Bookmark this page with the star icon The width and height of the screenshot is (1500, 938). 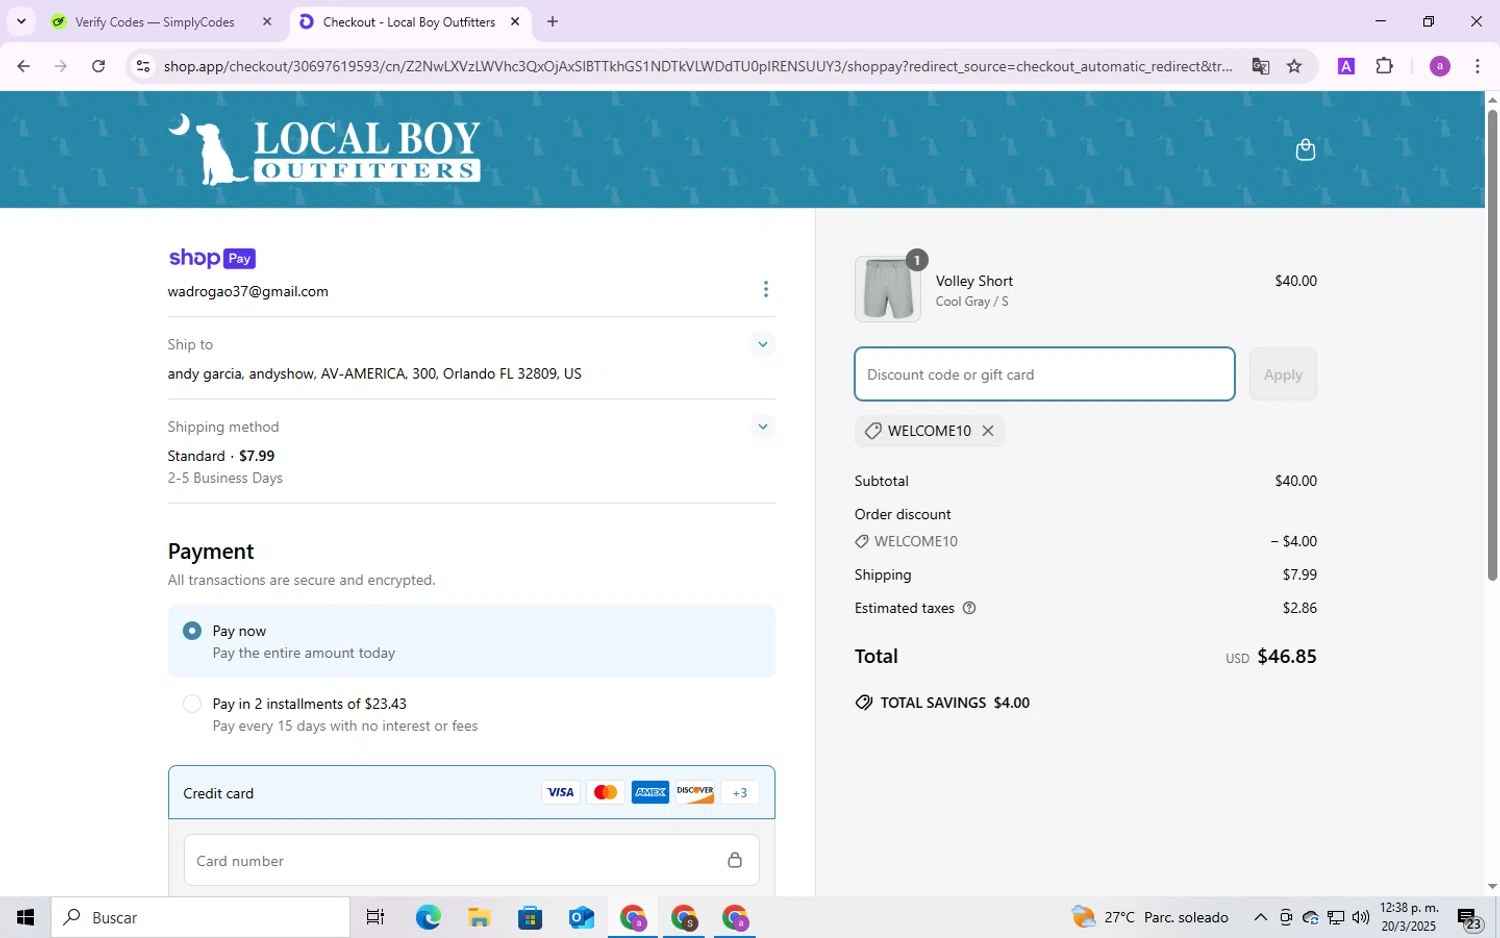[x=1294, y=66]
